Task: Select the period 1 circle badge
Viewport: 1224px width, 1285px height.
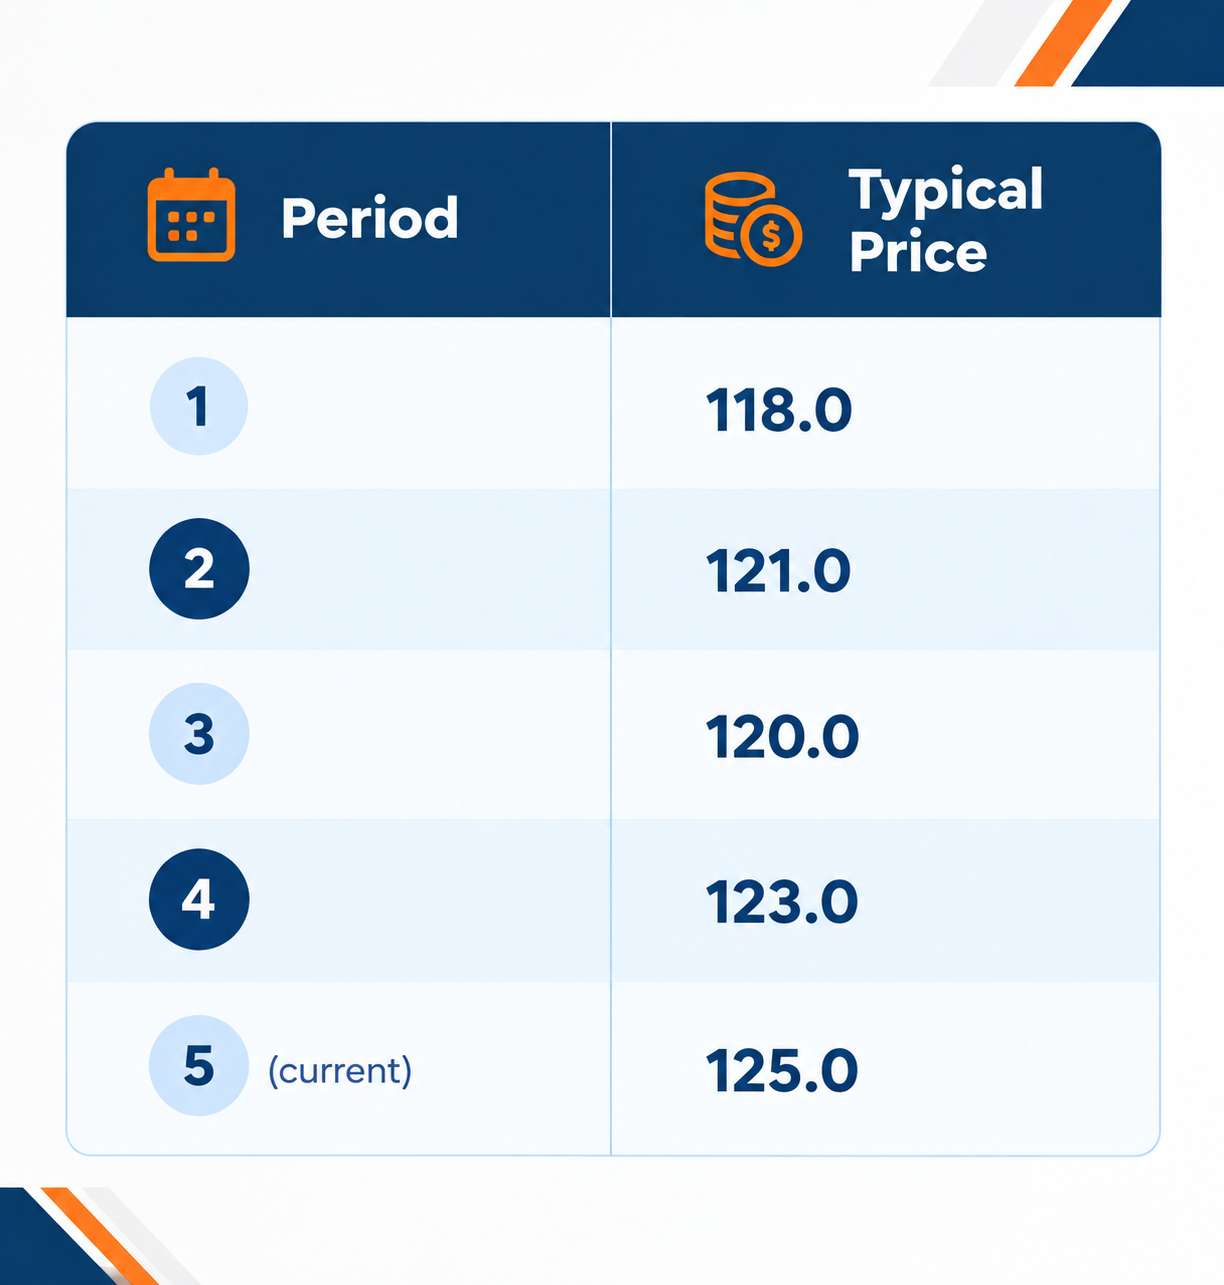Action: point(199,406)
